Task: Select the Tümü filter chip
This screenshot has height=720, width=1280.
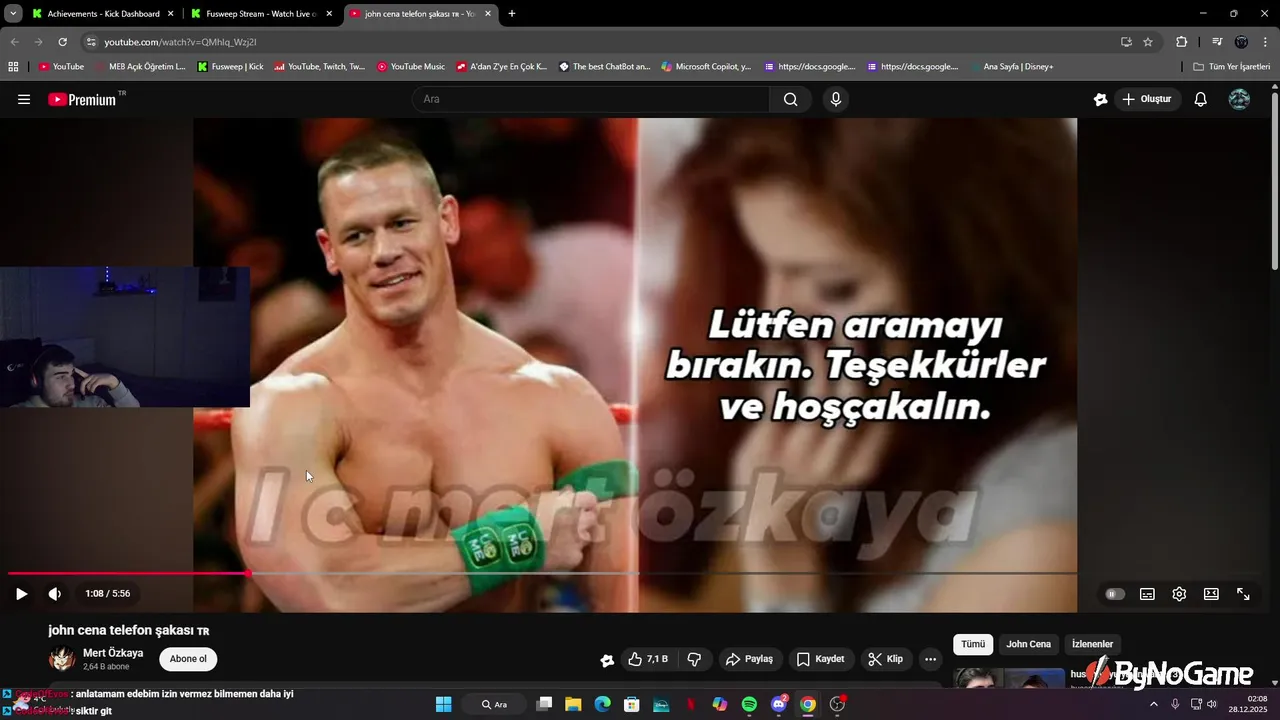Action: 973,644
